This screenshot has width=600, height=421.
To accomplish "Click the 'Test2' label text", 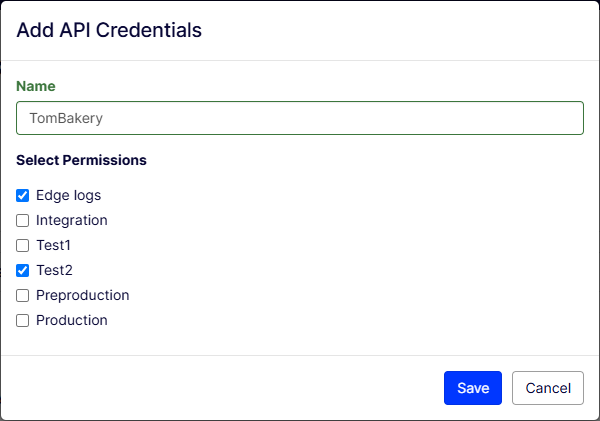I will [x=54, y=270].
